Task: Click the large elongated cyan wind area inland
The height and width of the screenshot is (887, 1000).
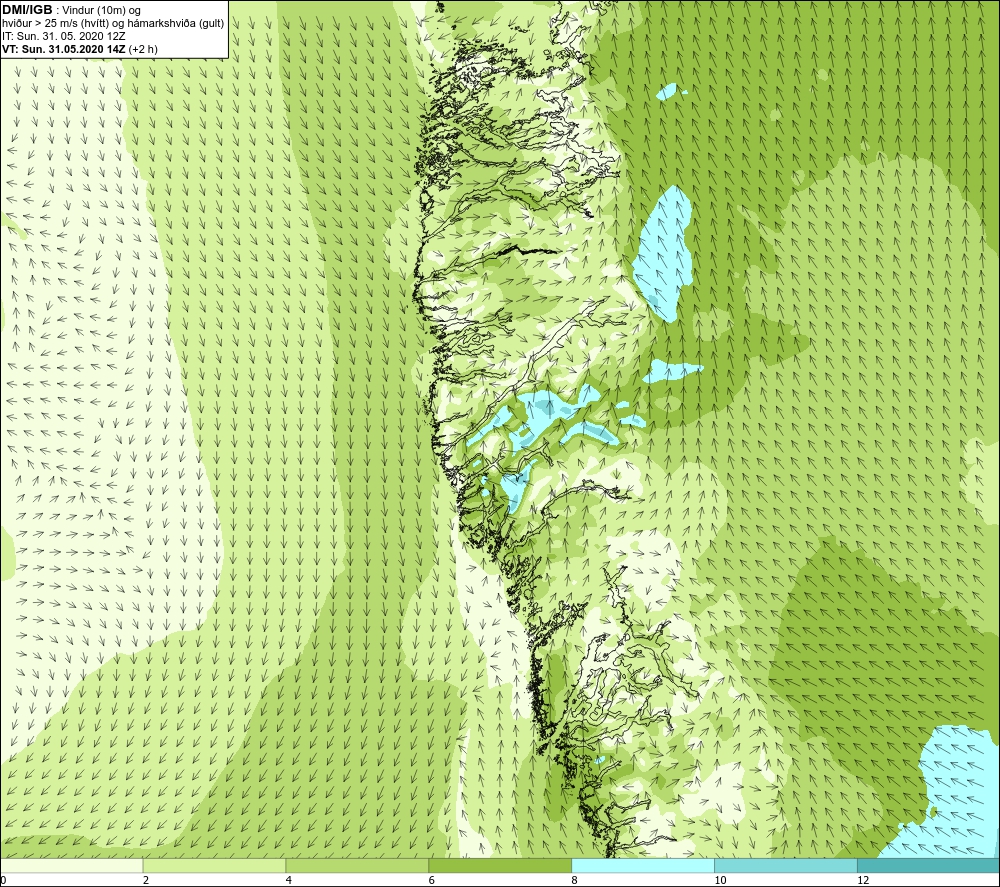Action: coord(665,252)
